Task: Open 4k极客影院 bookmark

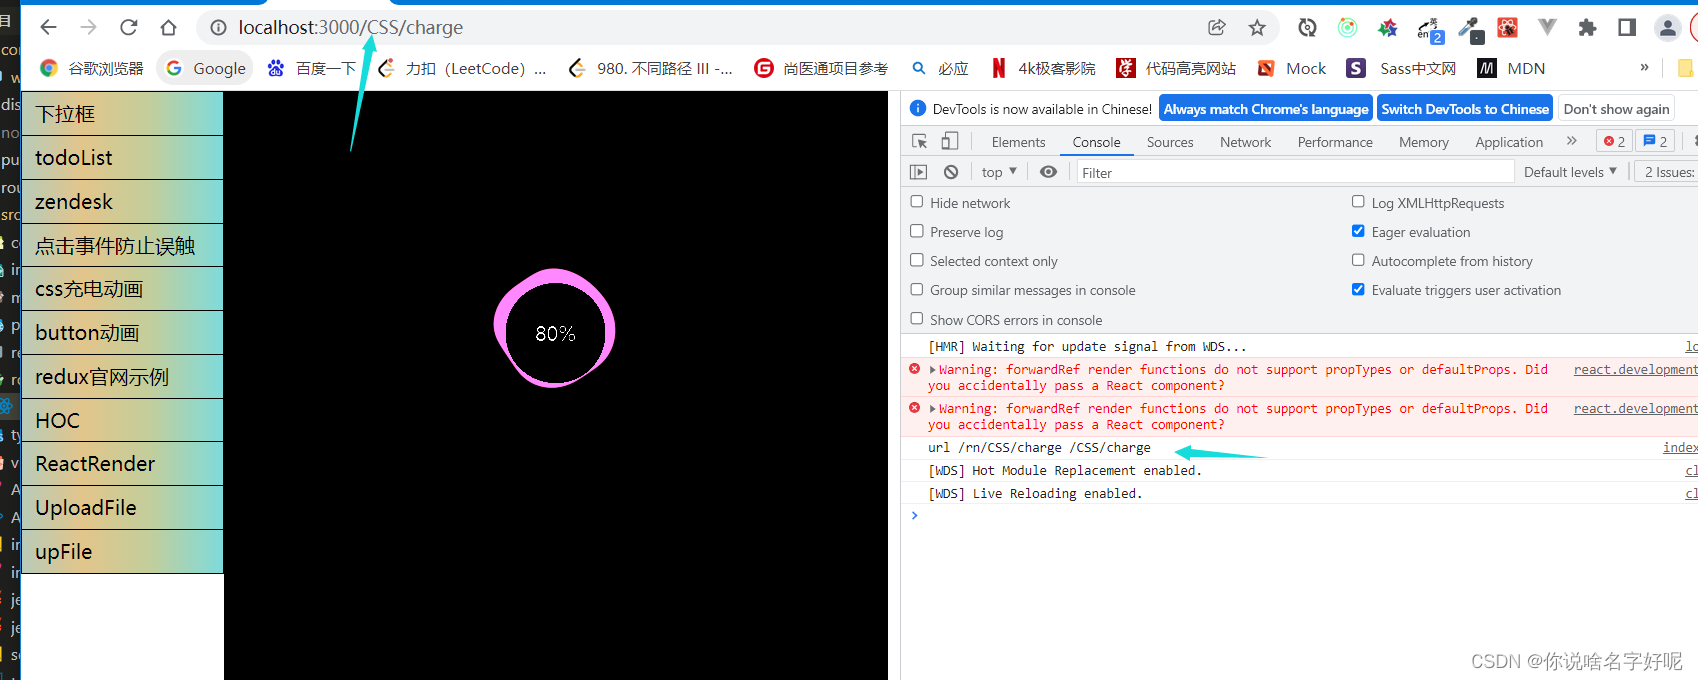Action: tap(1043, 68)
